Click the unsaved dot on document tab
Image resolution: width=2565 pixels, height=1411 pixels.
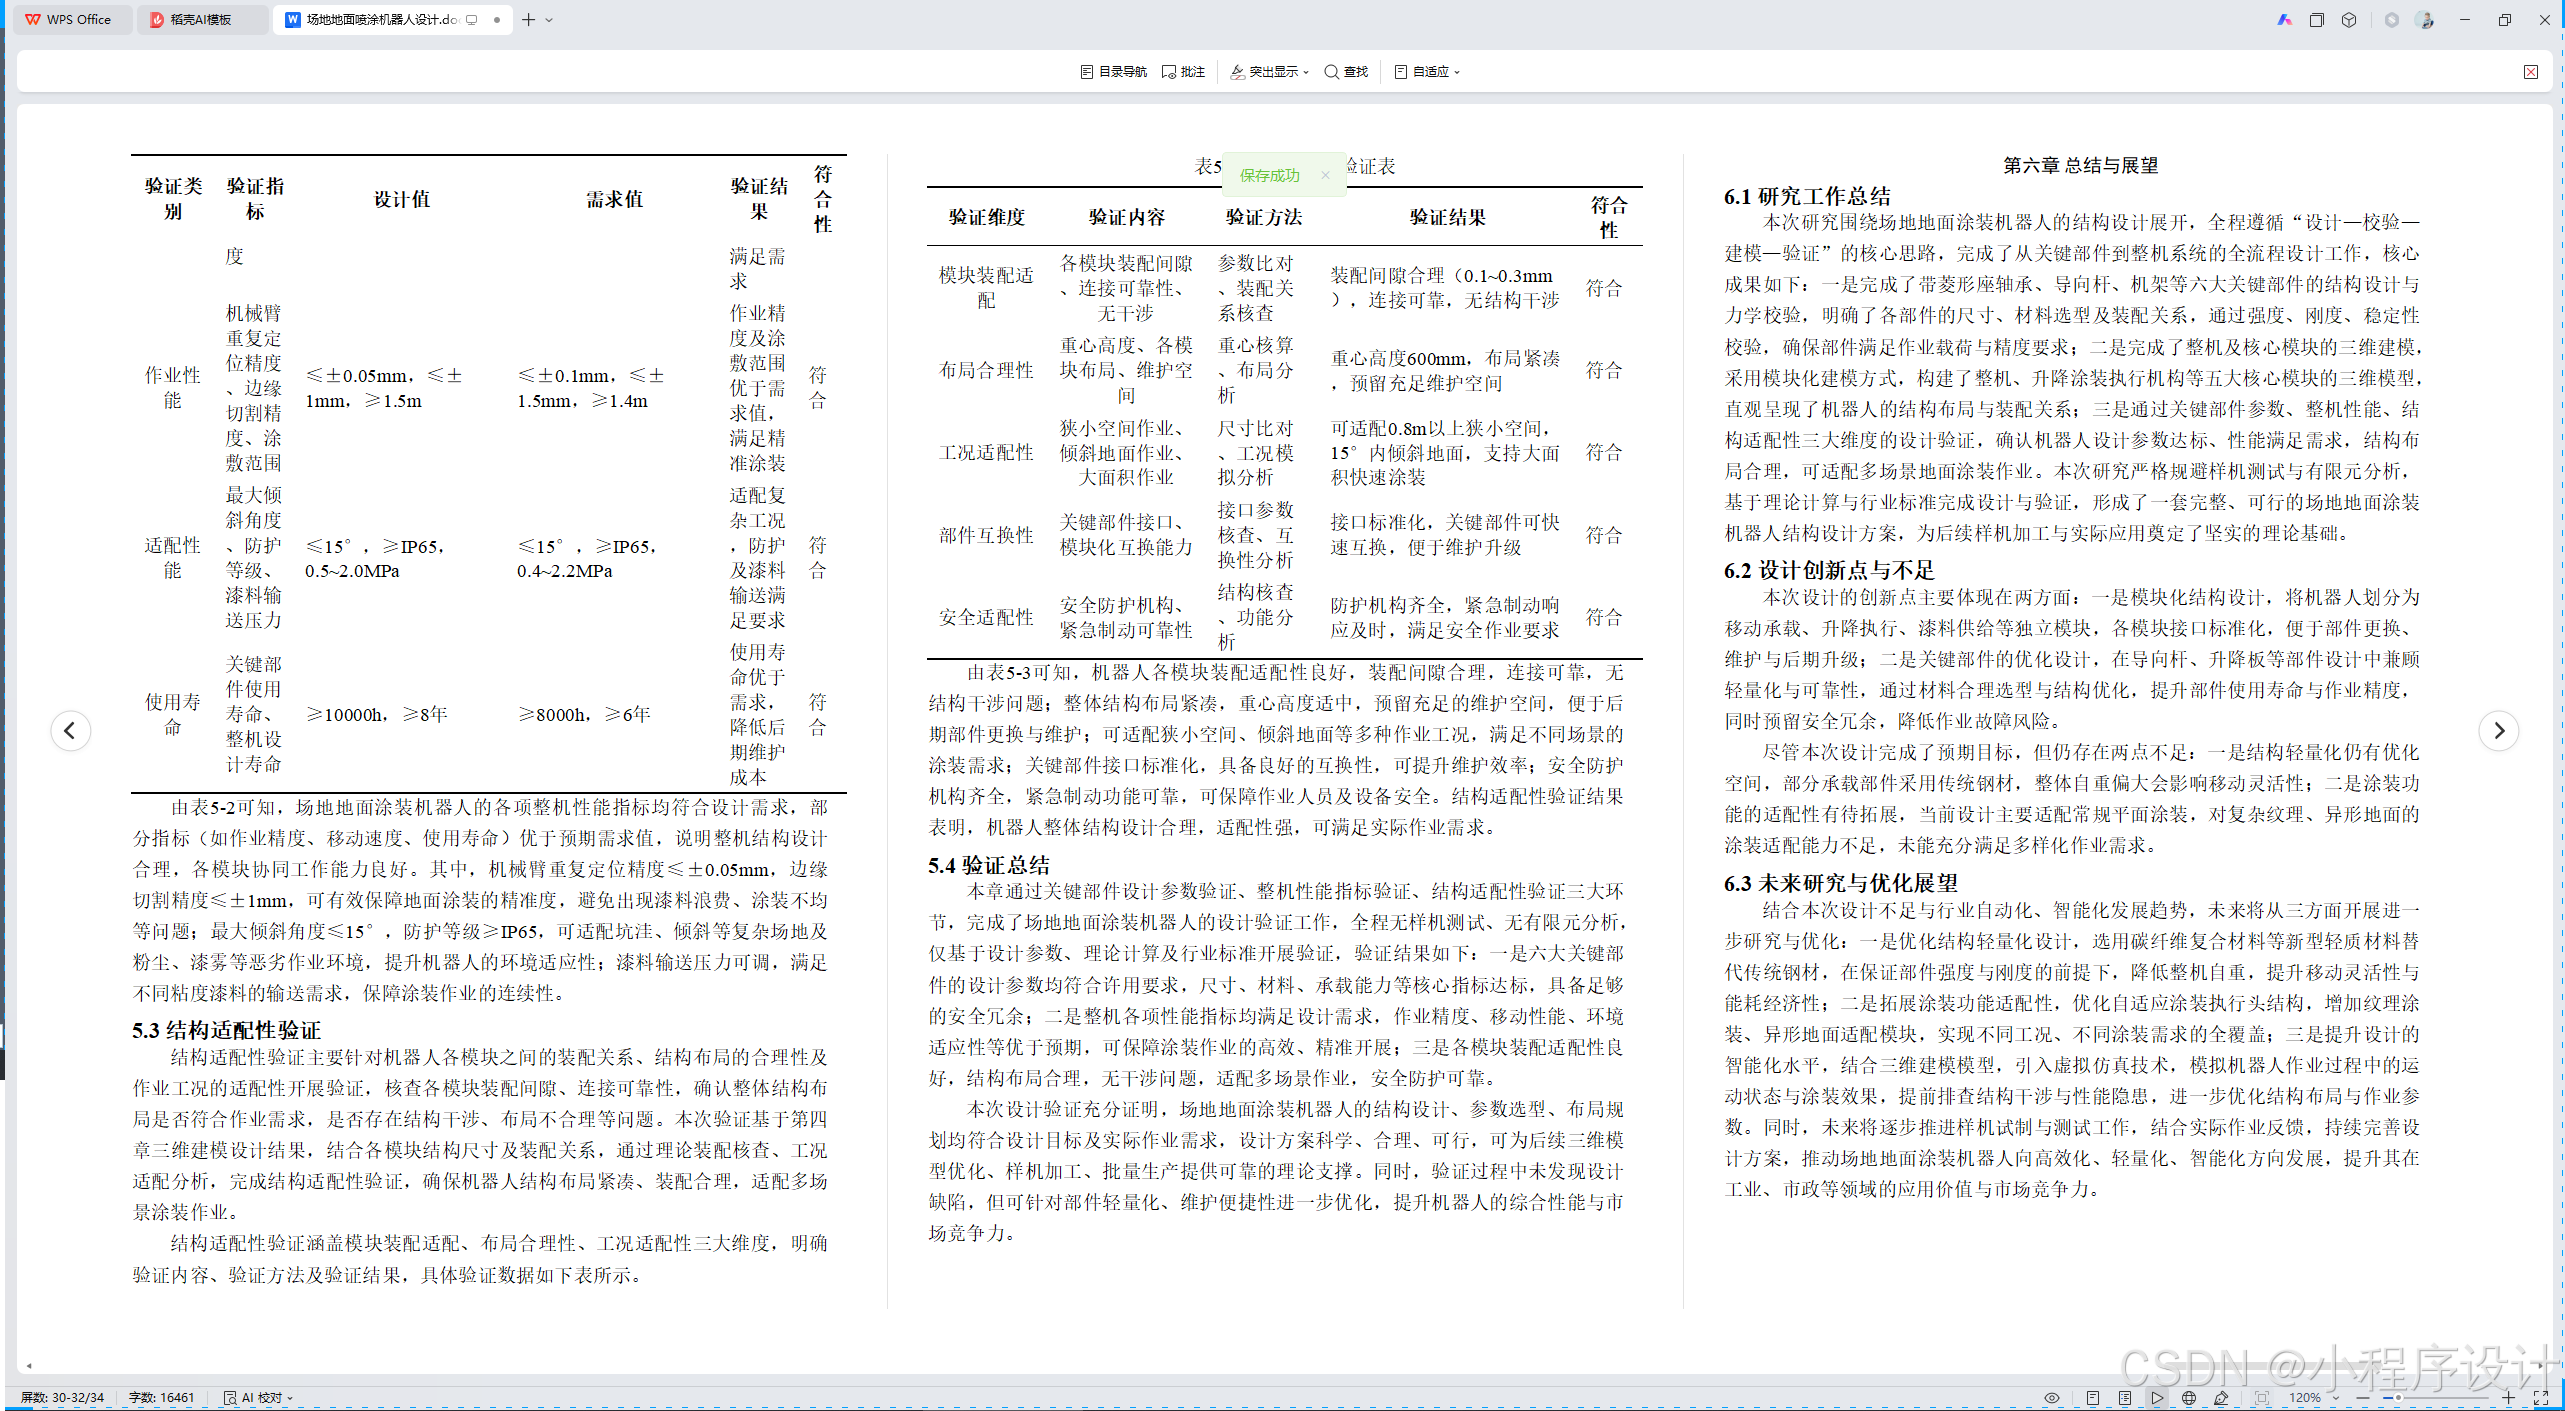tap(497, 20)
